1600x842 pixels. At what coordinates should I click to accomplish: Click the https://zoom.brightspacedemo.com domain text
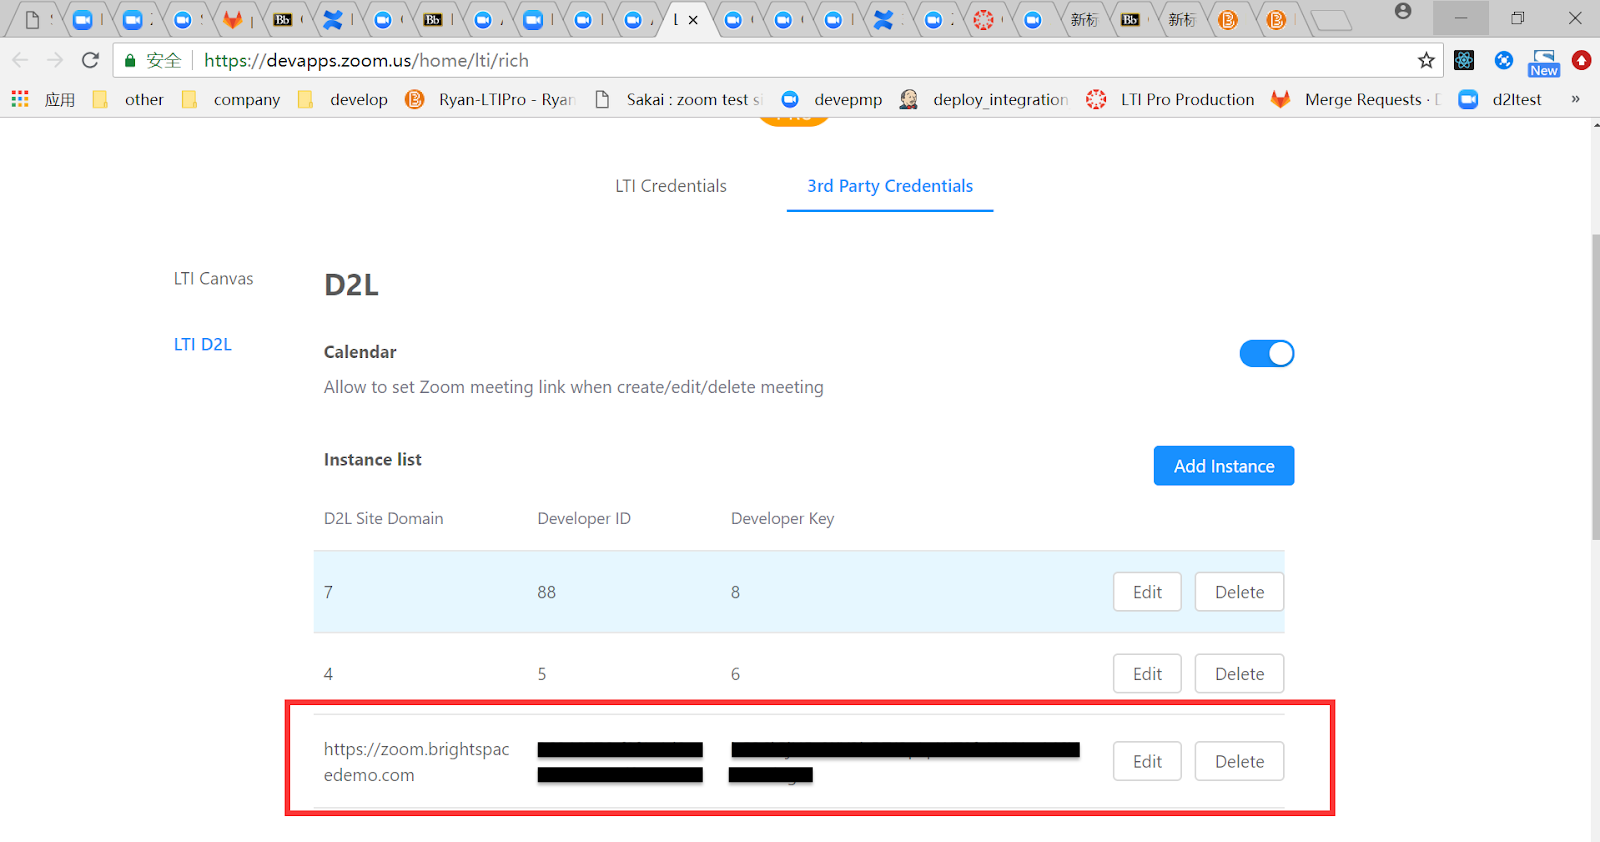417,762
